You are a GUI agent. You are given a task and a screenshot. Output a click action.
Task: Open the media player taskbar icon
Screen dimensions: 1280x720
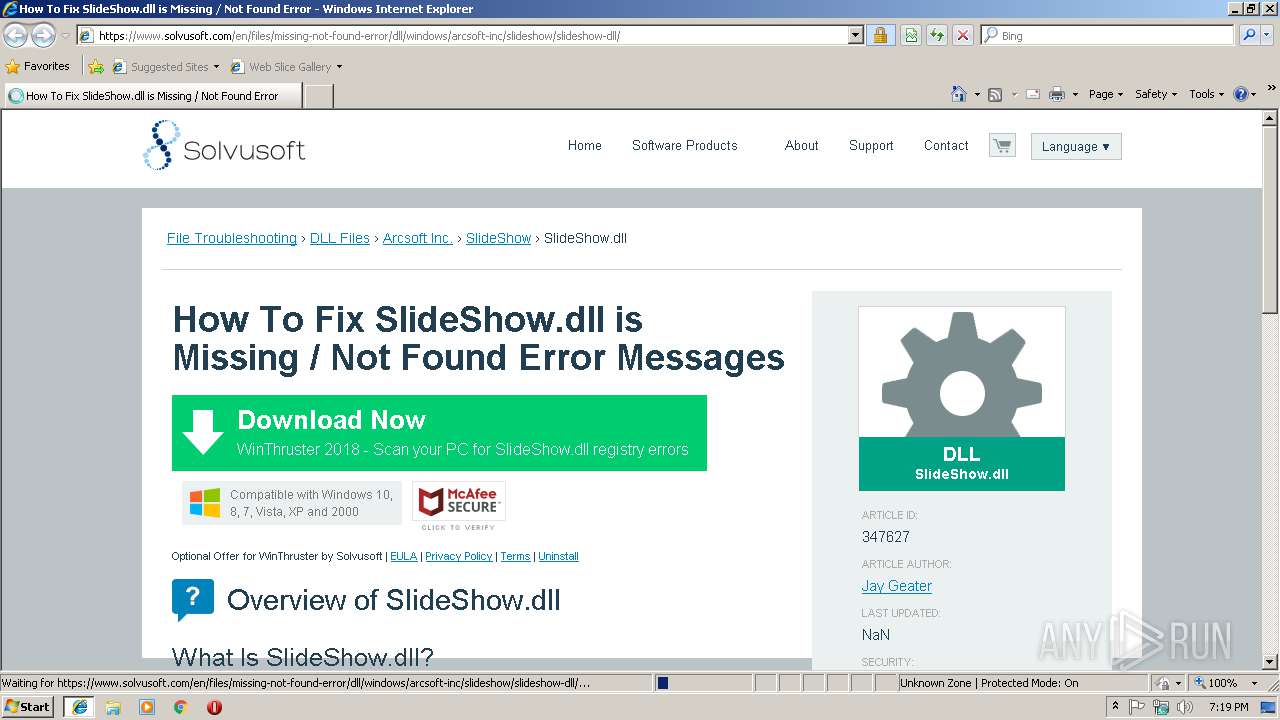[x=147, y=707]
